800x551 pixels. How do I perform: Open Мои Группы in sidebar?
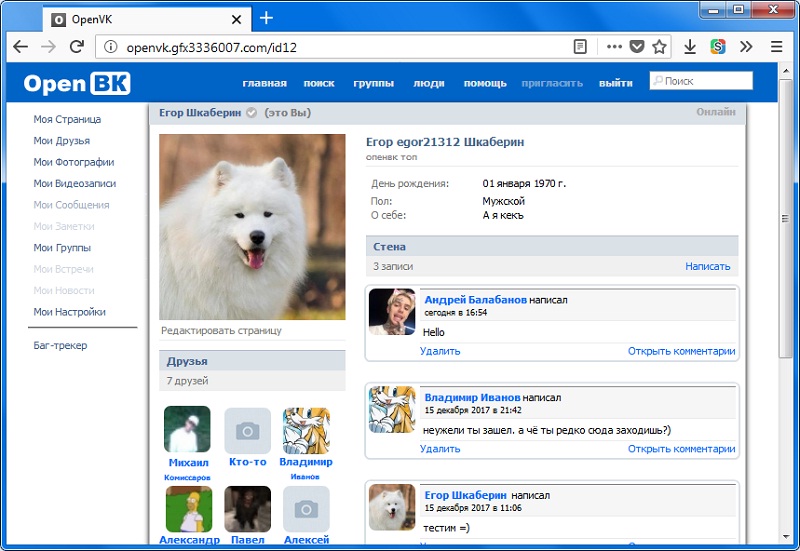(x=62, y=247)
